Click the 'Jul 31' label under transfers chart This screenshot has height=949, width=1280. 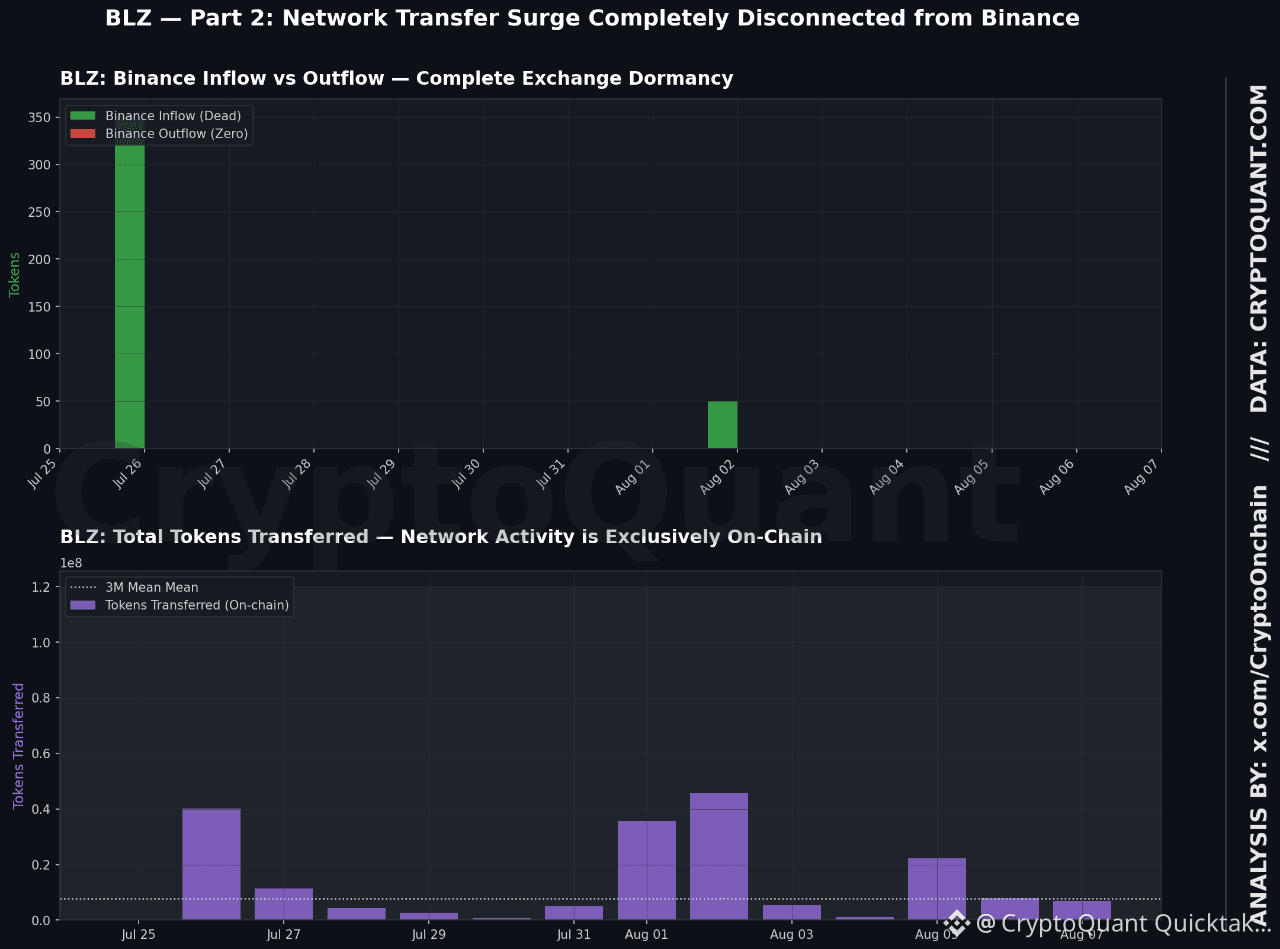click(x=574, y=935)
